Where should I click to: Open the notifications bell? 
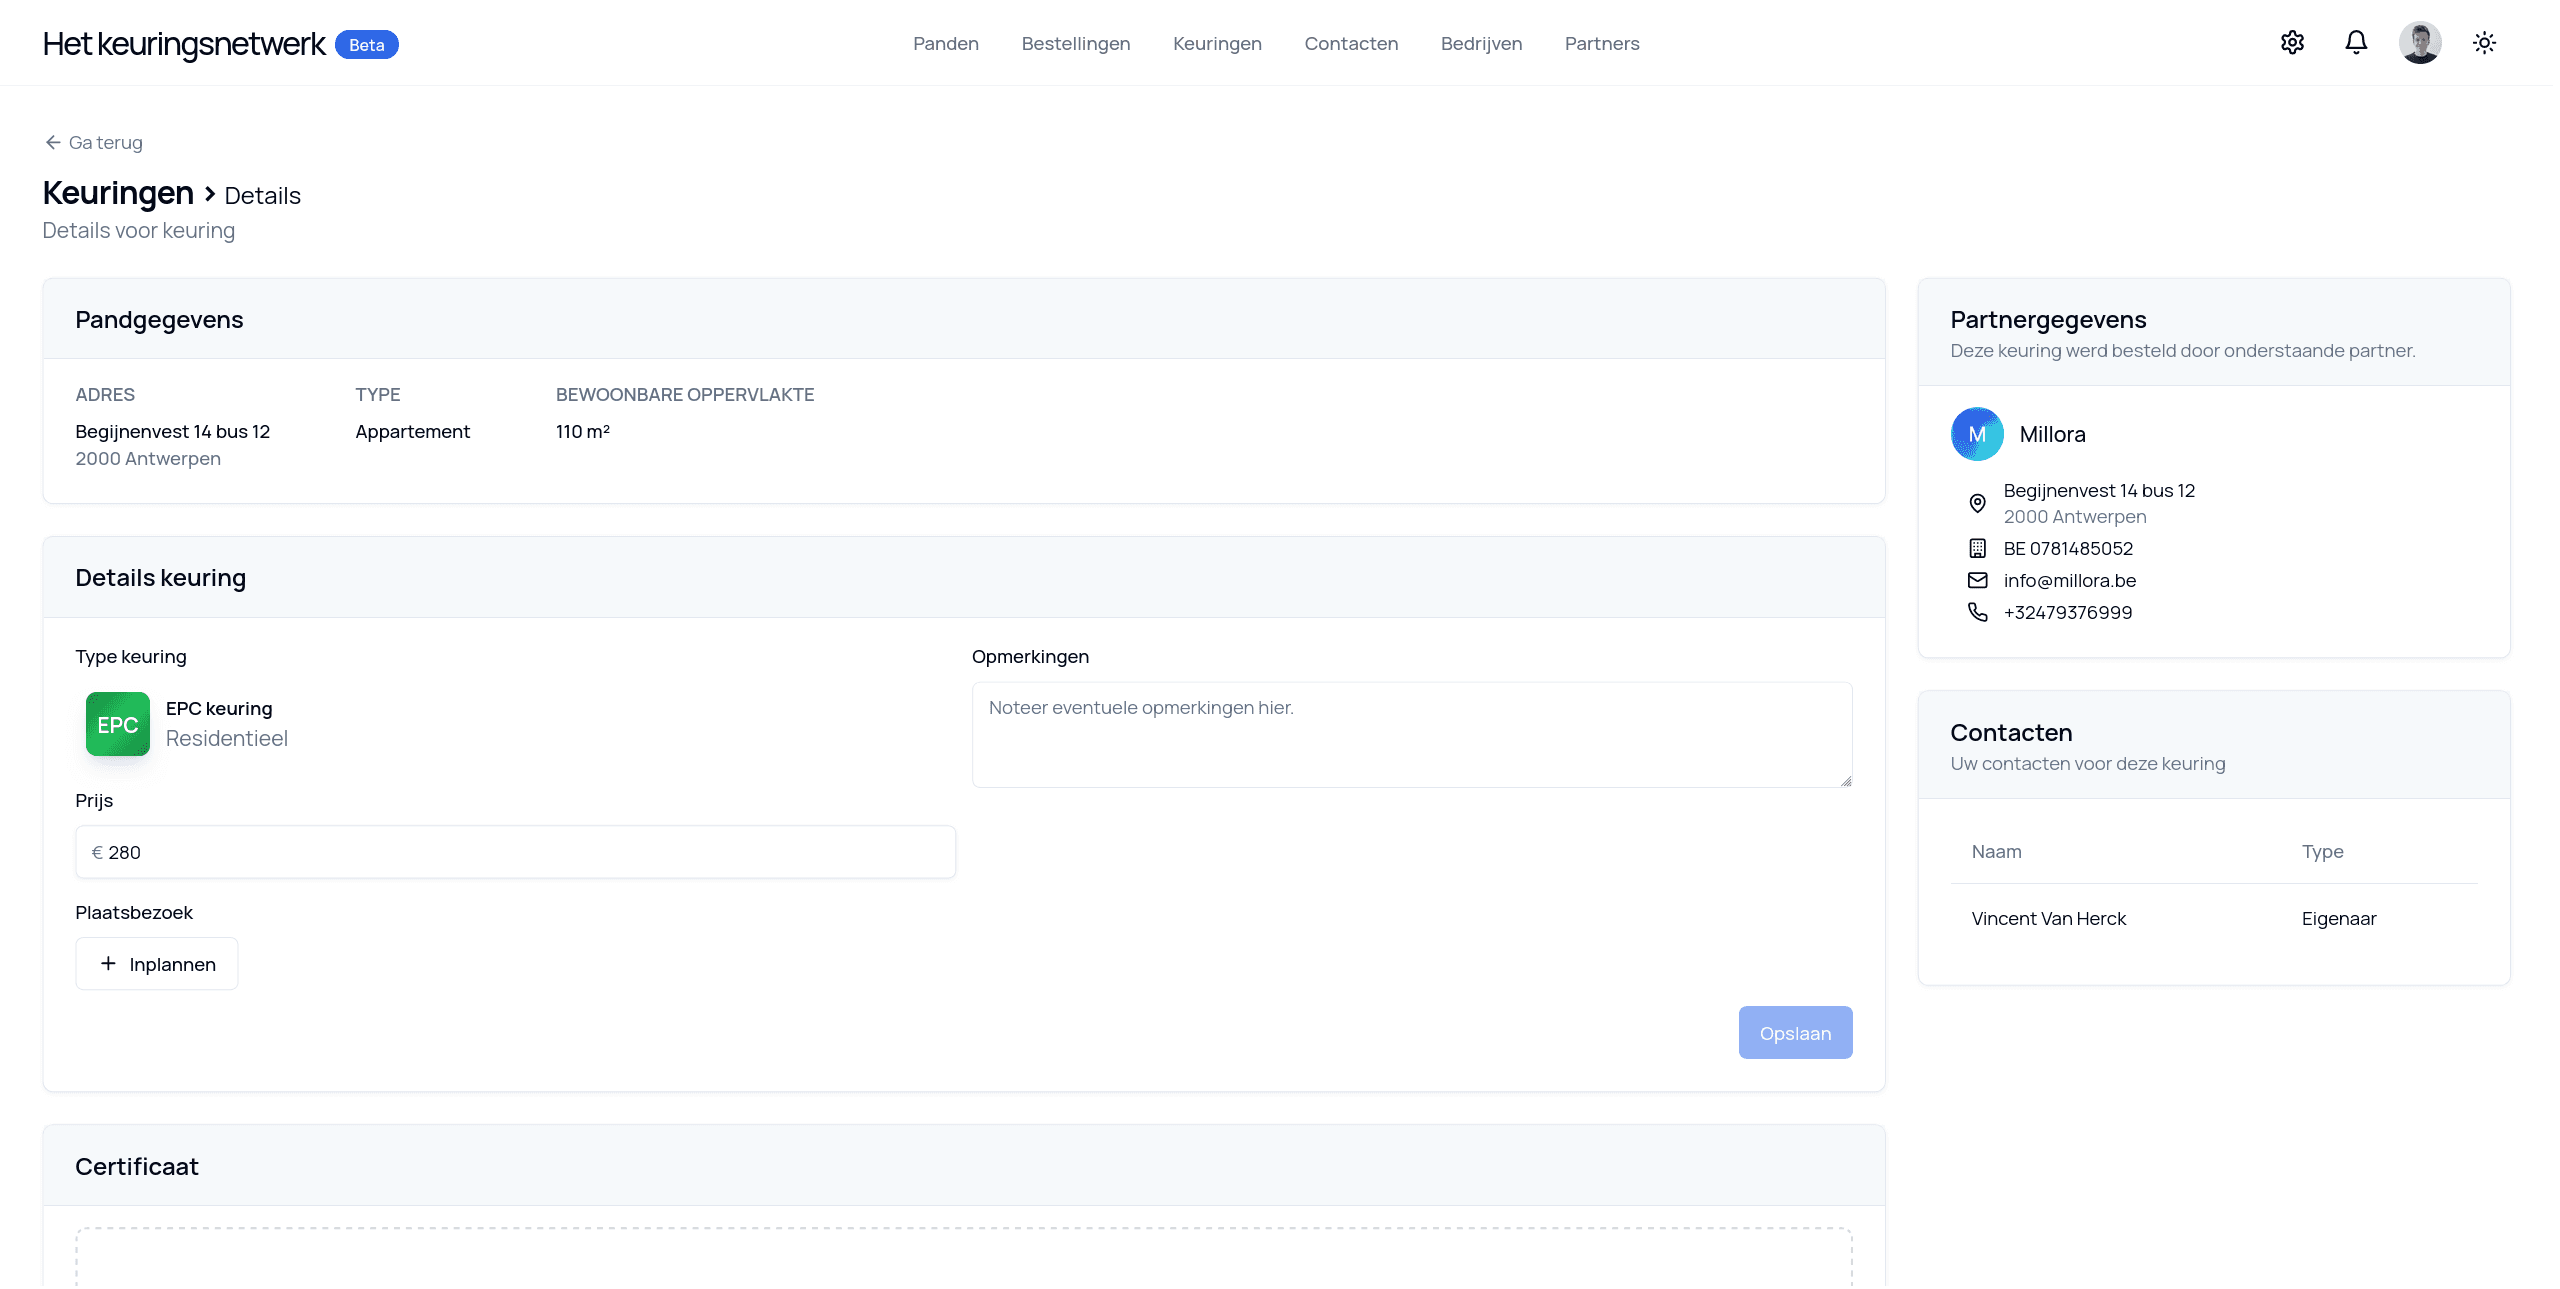click(2356, 42)
